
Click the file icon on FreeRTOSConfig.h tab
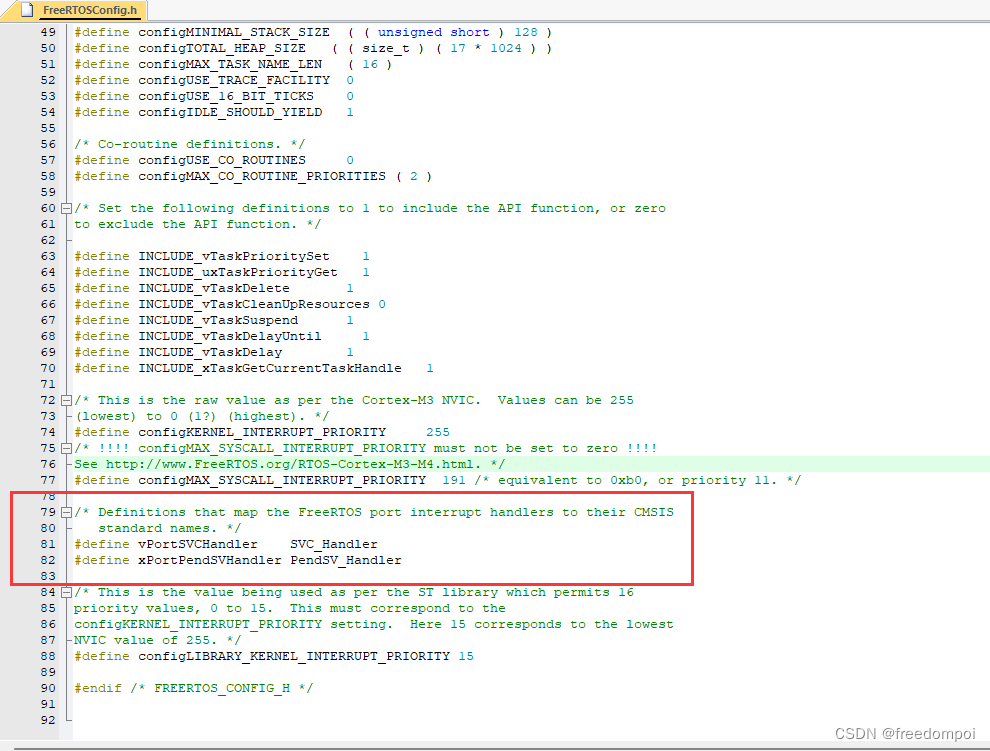coord(27,10)
